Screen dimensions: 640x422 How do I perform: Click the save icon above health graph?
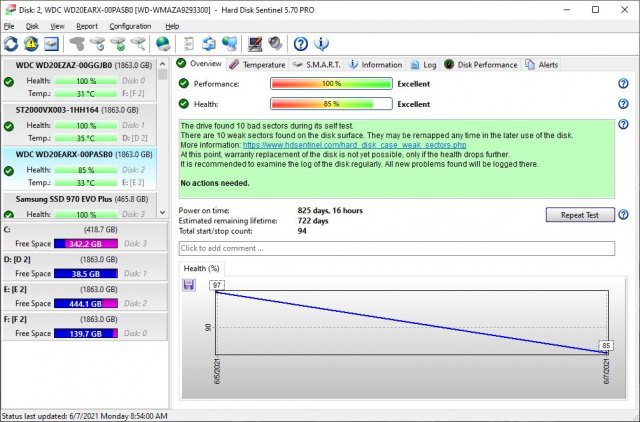188,285
